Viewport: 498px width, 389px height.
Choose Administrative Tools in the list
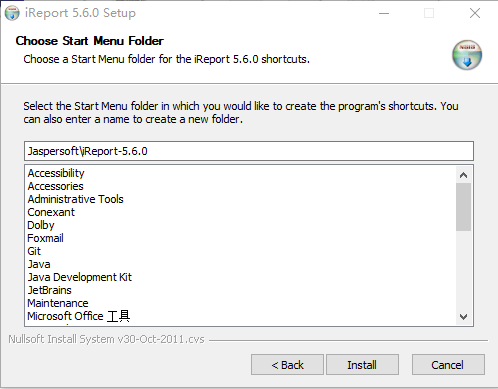click(75, 199)
